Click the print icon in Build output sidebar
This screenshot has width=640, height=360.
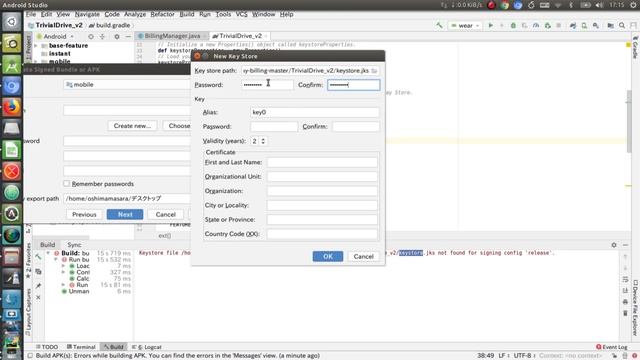pos(625,302)
